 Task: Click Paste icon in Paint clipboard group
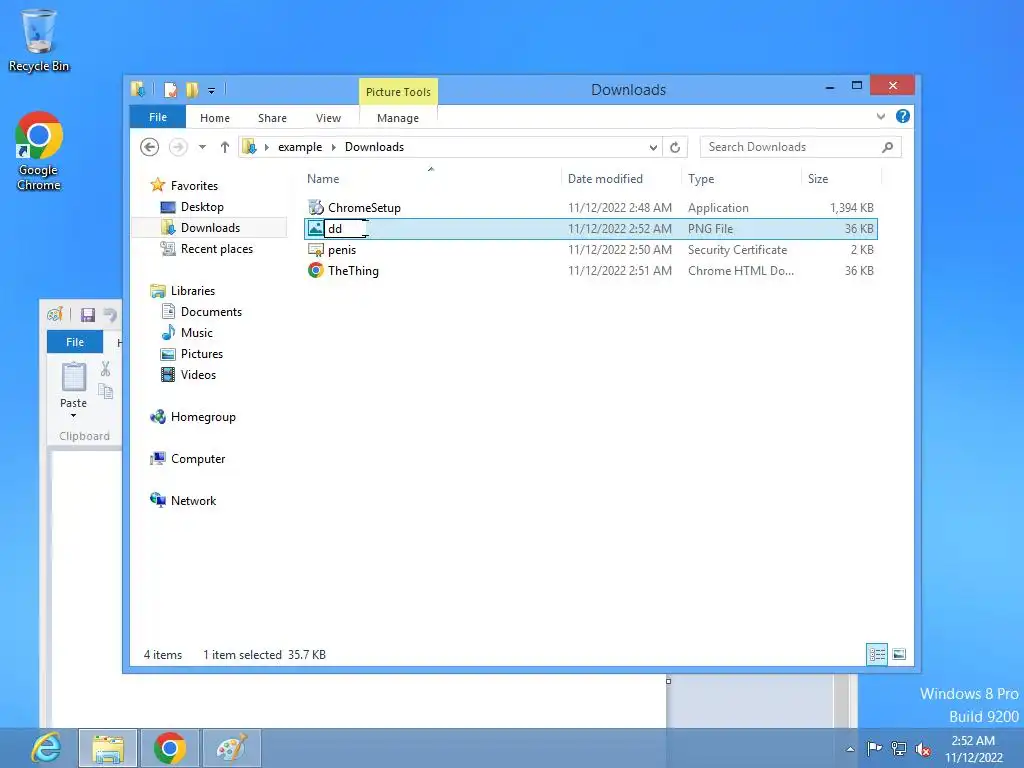coord(74,377)
